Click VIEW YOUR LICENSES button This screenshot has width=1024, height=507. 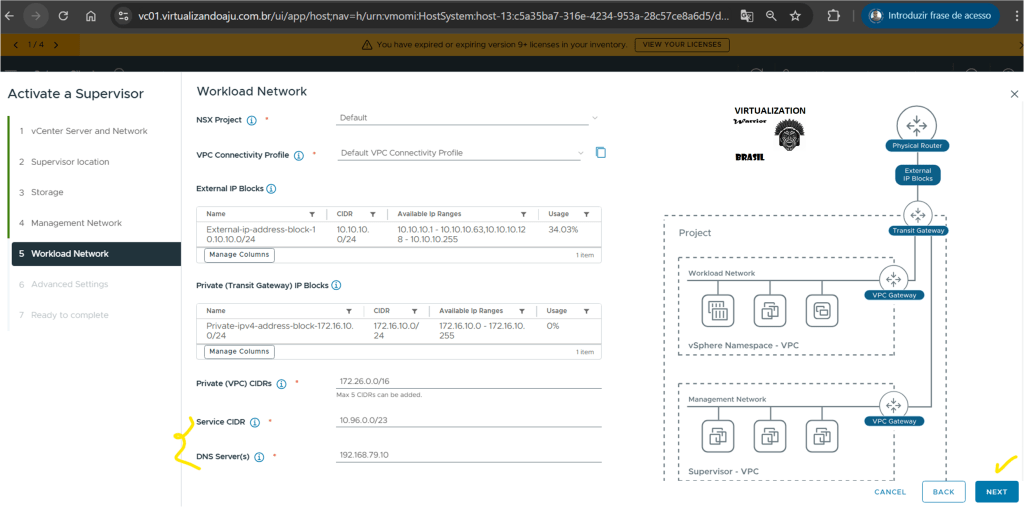[x=681, y=45]
